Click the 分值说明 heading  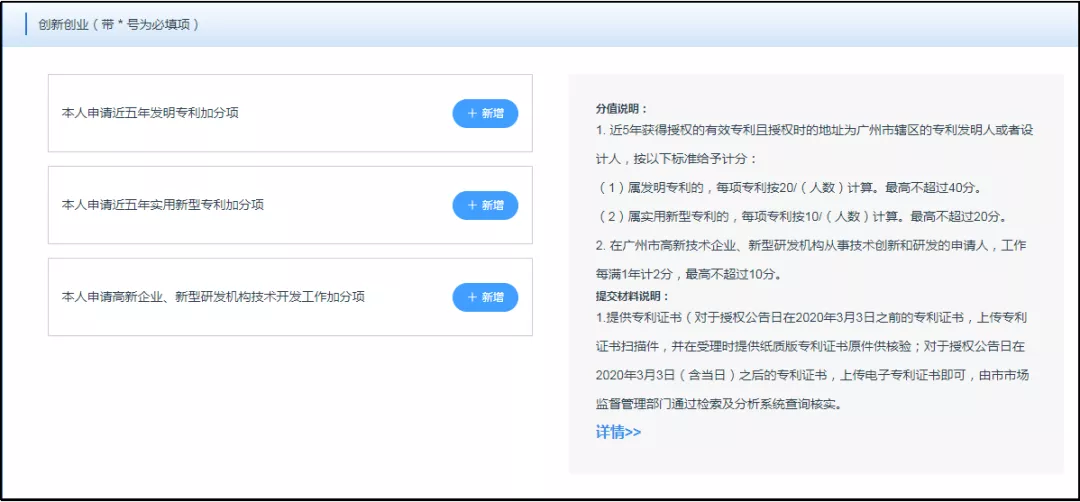coord(622,109)
